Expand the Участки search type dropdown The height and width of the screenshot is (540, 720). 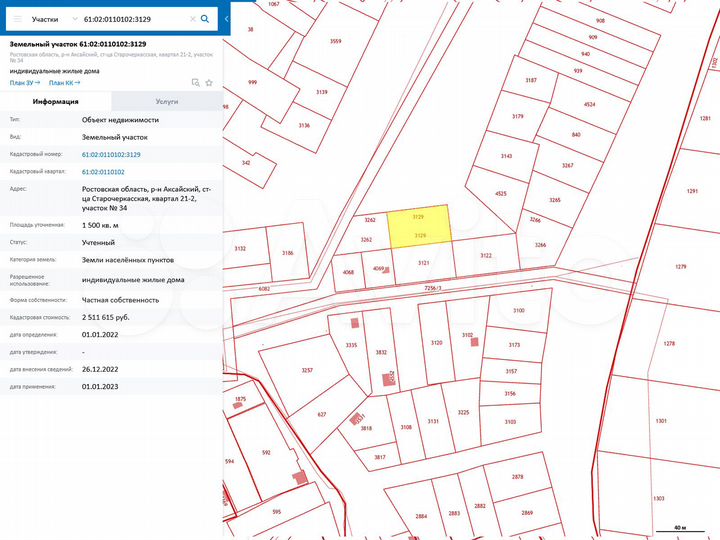75,19
